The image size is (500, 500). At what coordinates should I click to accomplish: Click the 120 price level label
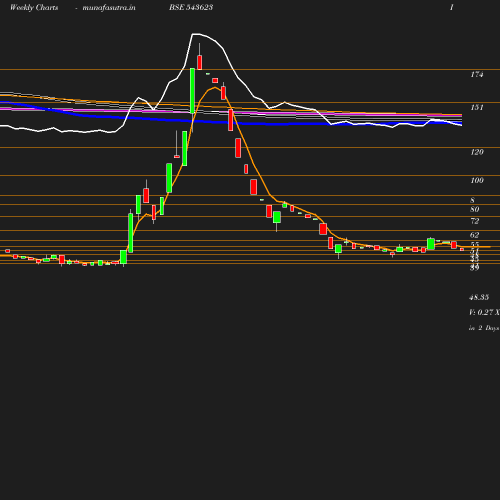click(x=477, y=152)
